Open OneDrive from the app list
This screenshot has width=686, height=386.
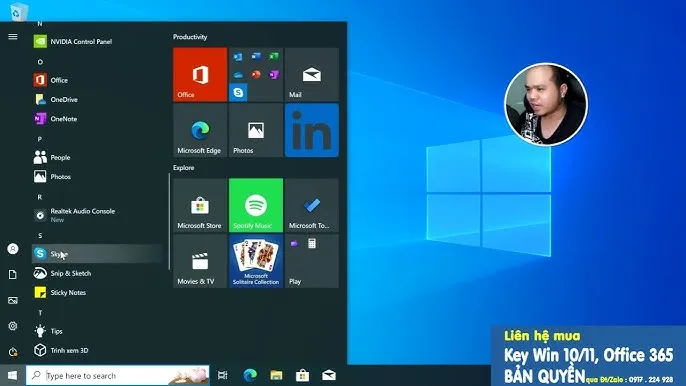pyautogui.click(x=97, y=99)
